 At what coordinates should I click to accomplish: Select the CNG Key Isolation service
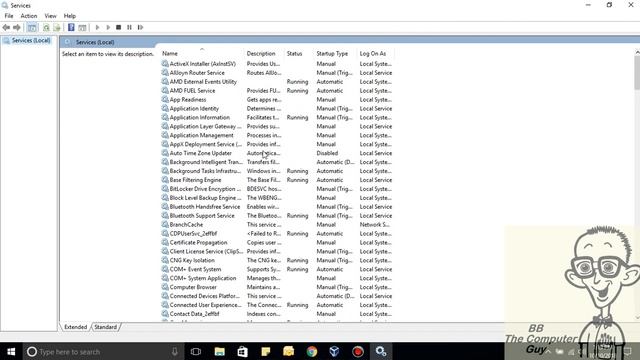tap(192, 260)
